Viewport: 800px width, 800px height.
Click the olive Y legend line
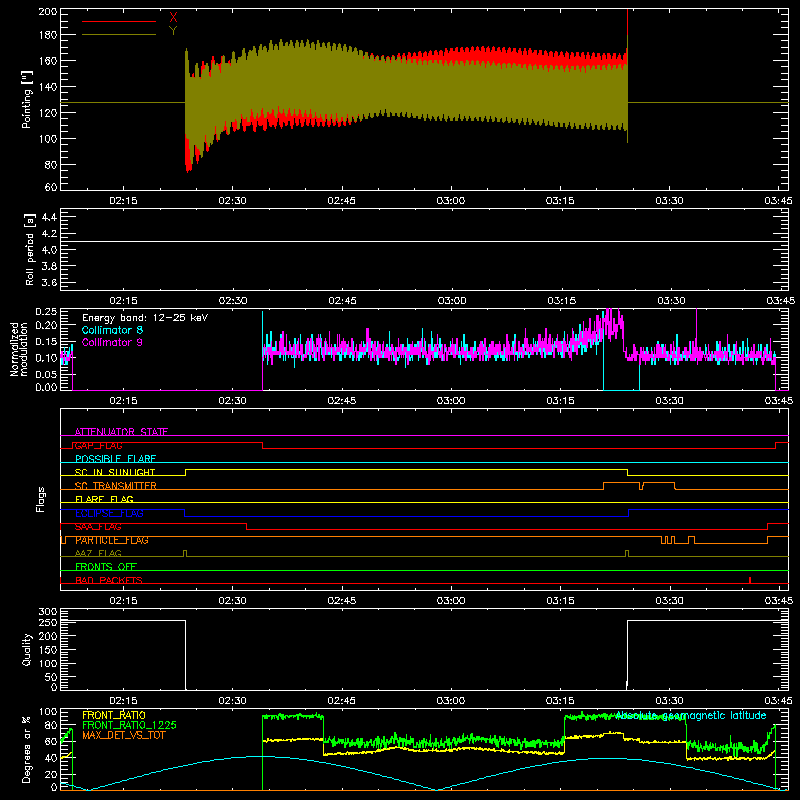tap(119, 35)
